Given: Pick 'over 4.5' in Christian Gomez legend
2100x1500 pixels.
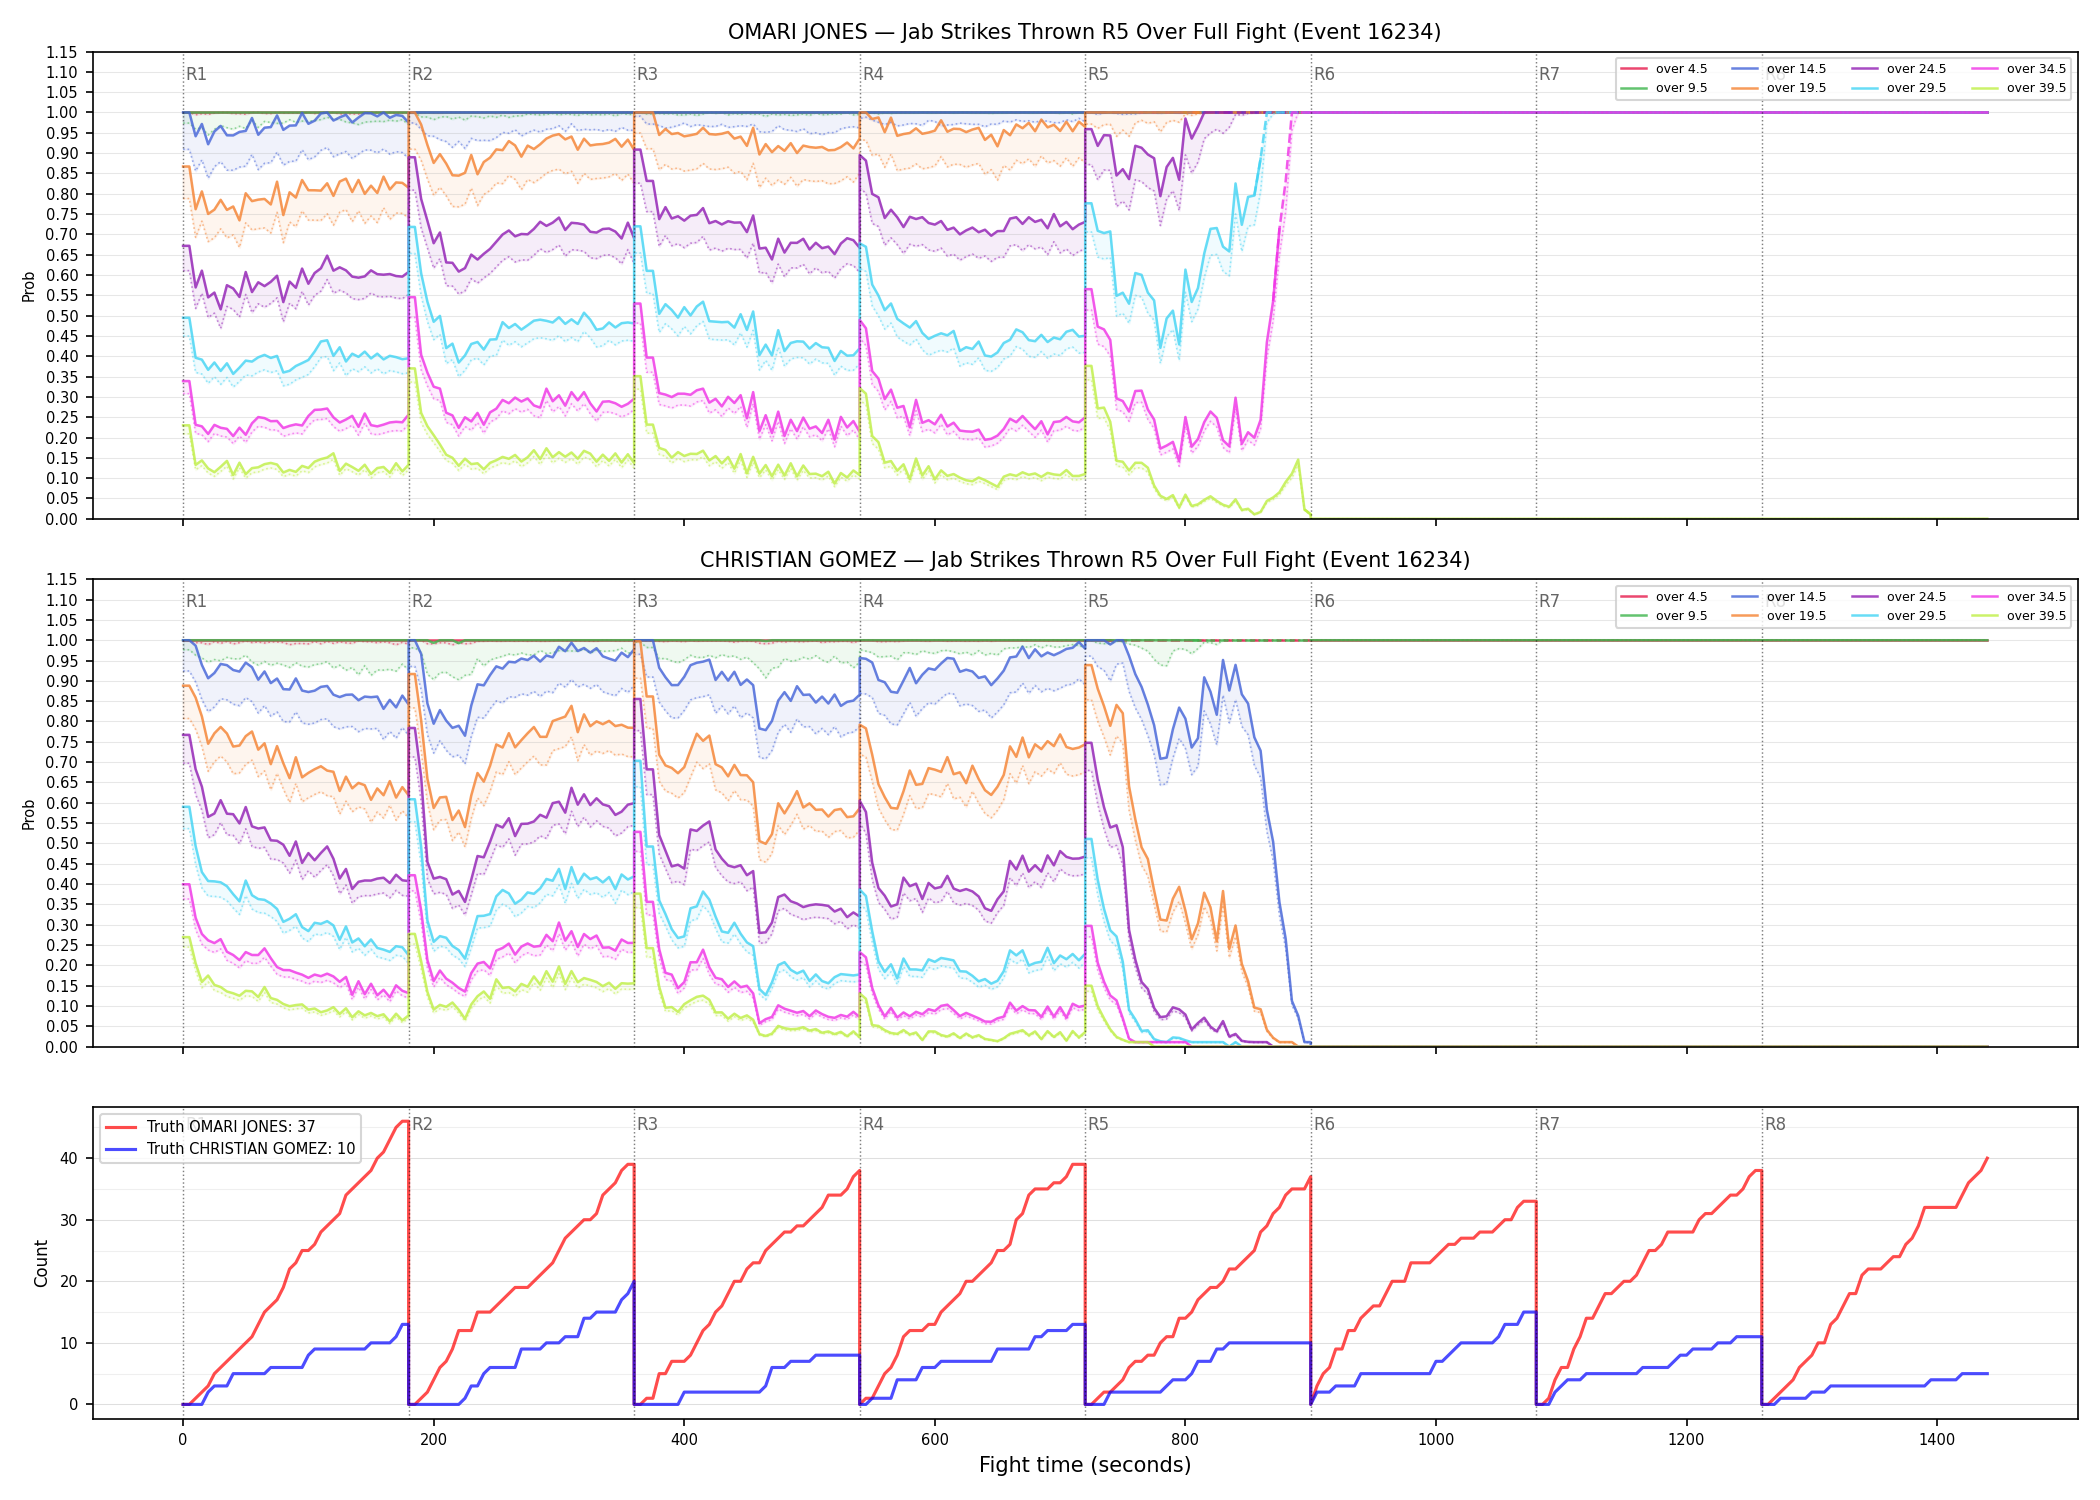Looking at the screenshot, I should tap(1664, 597).
